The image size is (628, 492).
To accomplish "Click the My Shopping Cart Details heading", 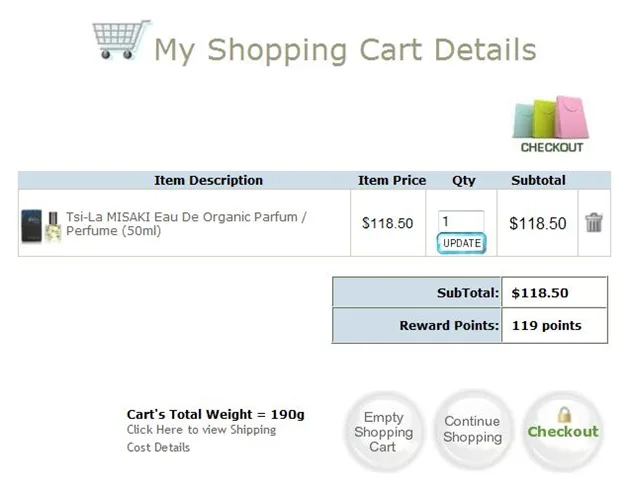I will coord(344,49).
